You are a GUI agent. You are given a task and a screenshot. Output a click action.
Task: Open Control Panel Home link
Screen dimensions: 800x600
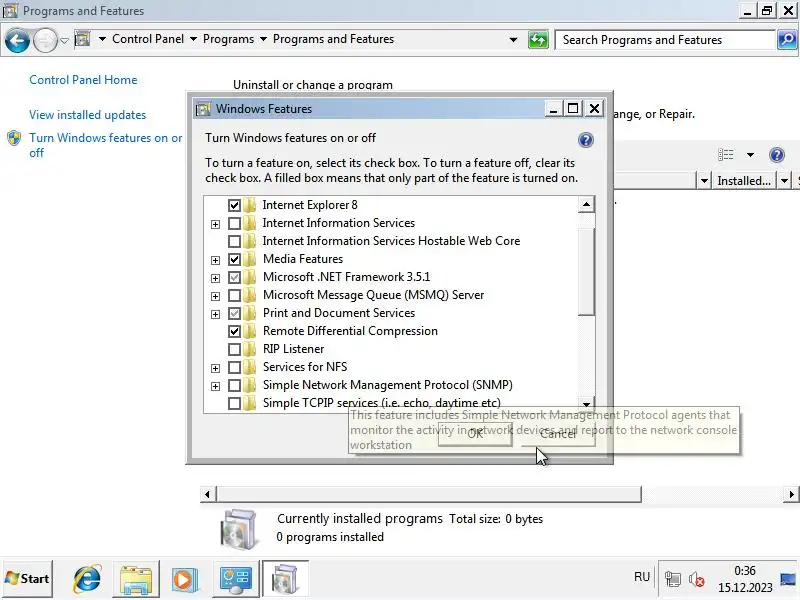(x=83, y=80)
